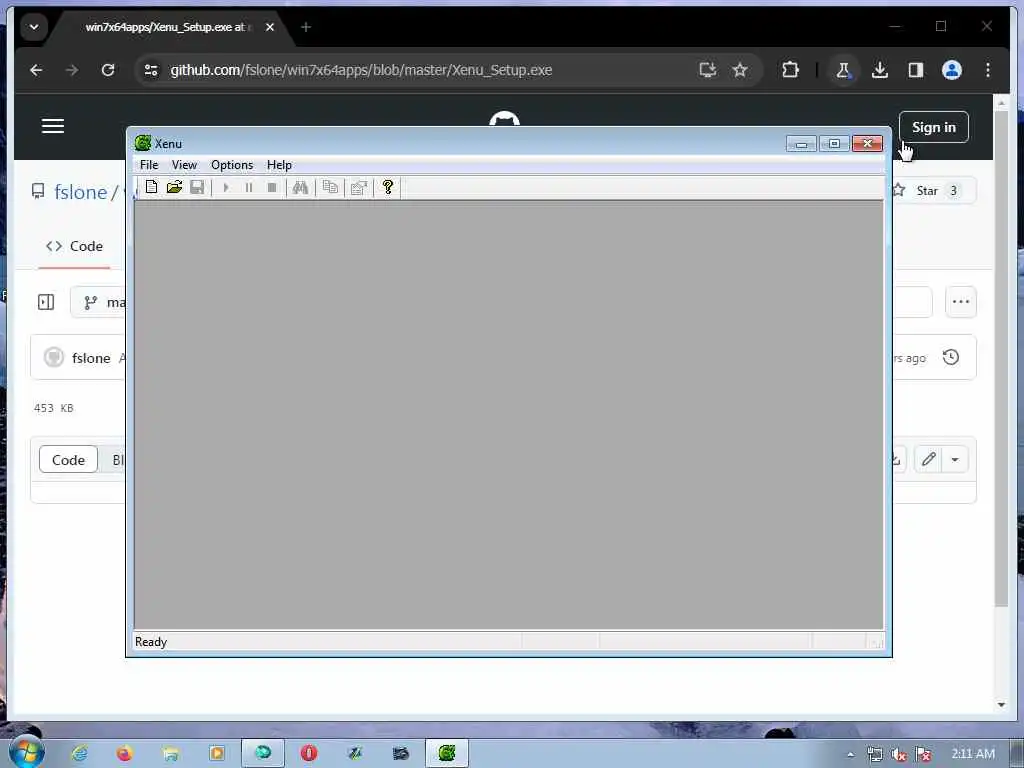
Task: Close the Xenu_Setup.exe browser tab
Action: pyautogui.click(x=270, y=27)
